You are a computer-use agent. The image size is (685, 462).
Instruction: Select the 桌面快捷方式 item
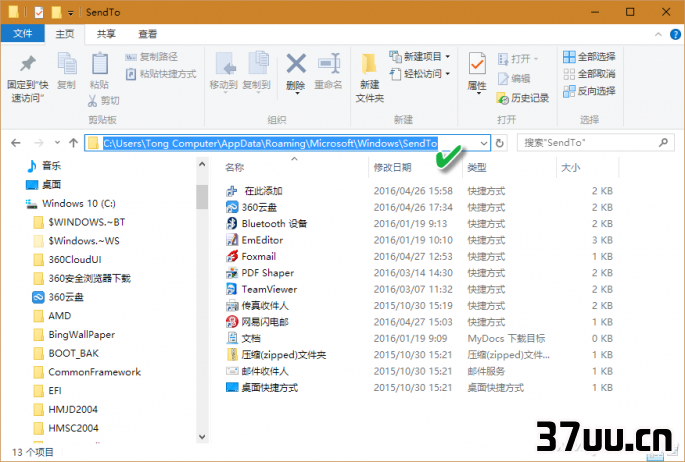pyautogui.click(x=262, y=387)
